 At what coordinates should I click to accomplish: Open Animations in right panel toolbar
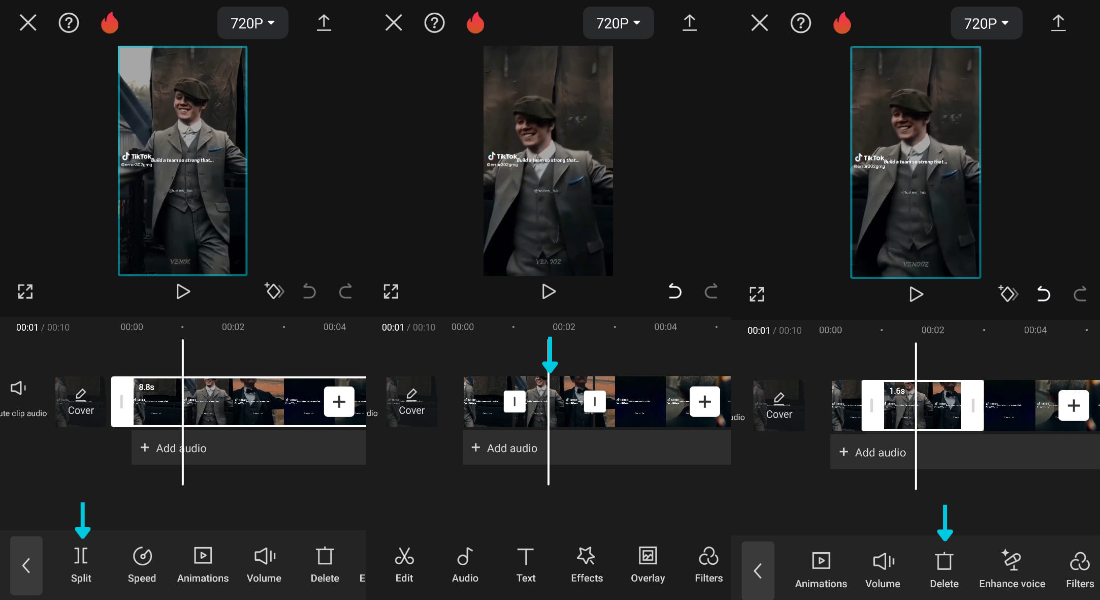click(x=821, y=570)
